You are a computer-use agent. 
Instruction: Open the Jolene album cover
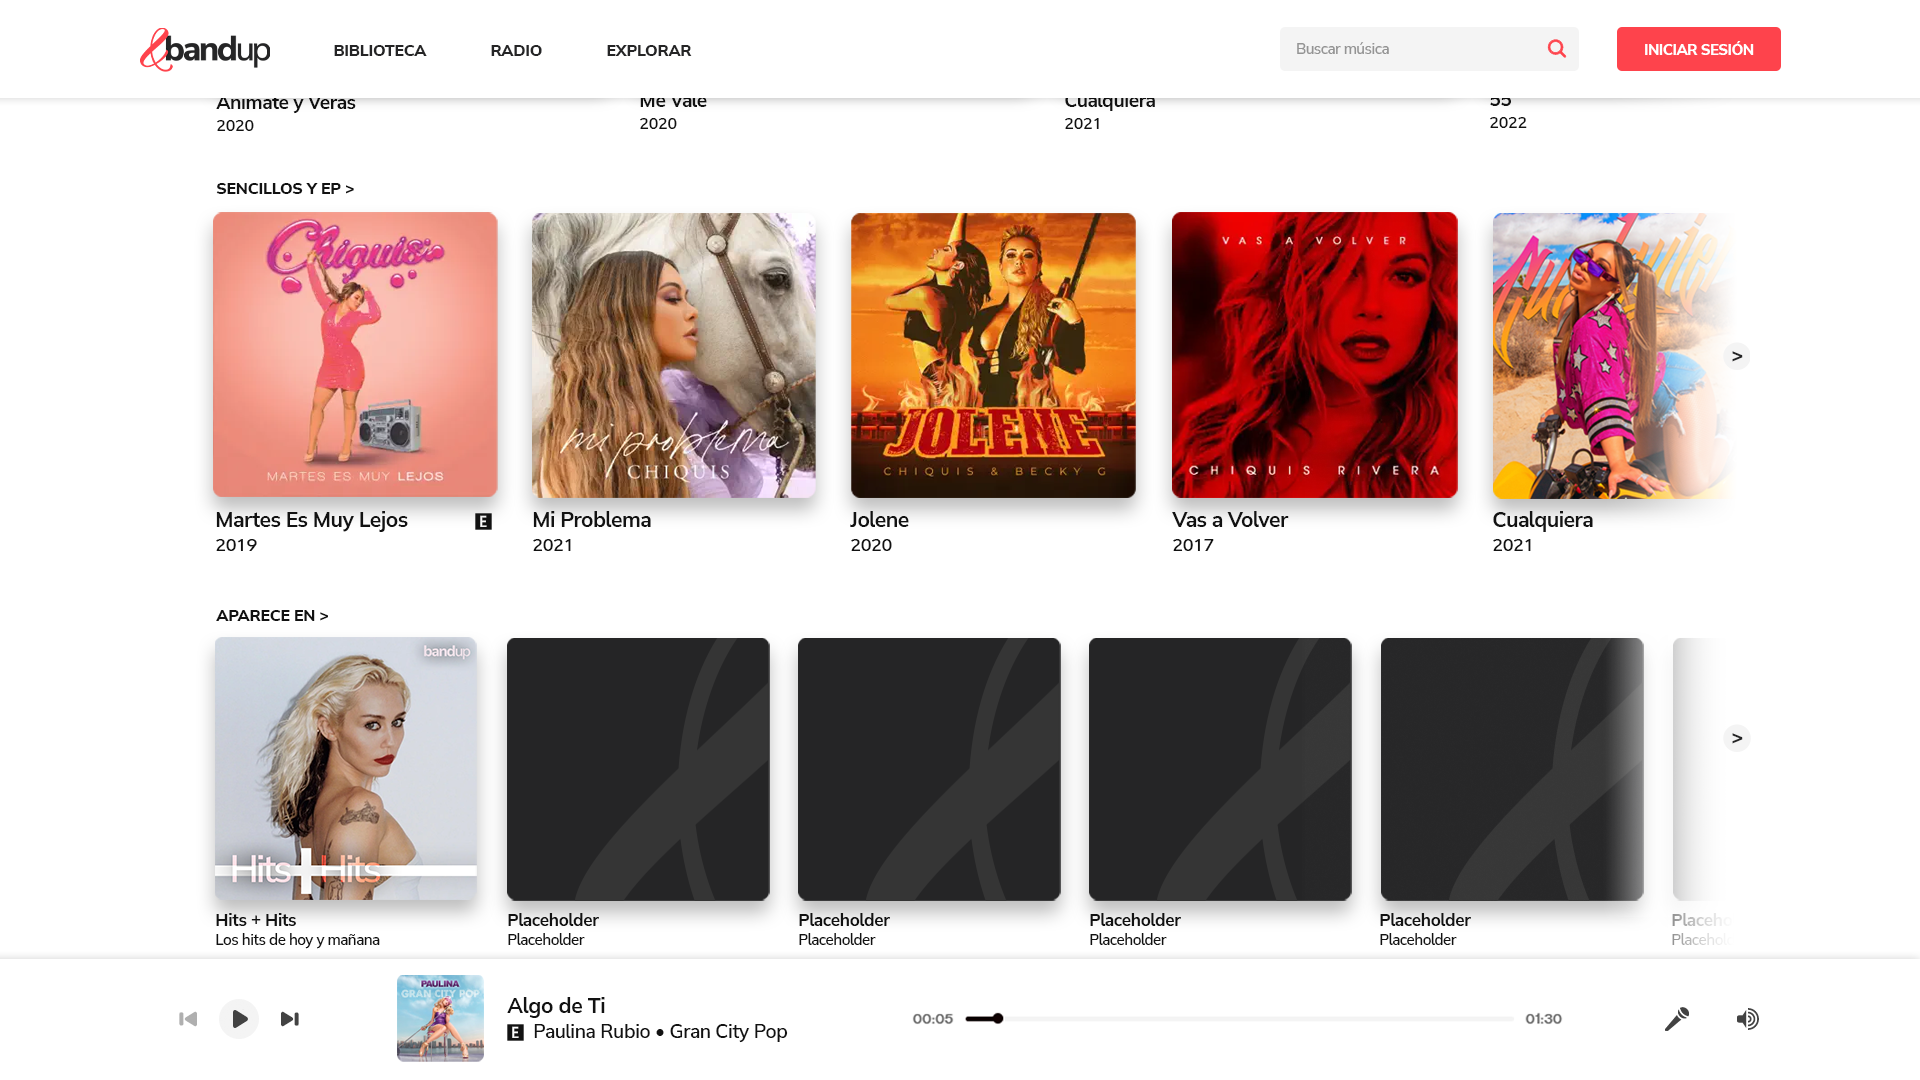pyautogui.click(x=993, y=355)
